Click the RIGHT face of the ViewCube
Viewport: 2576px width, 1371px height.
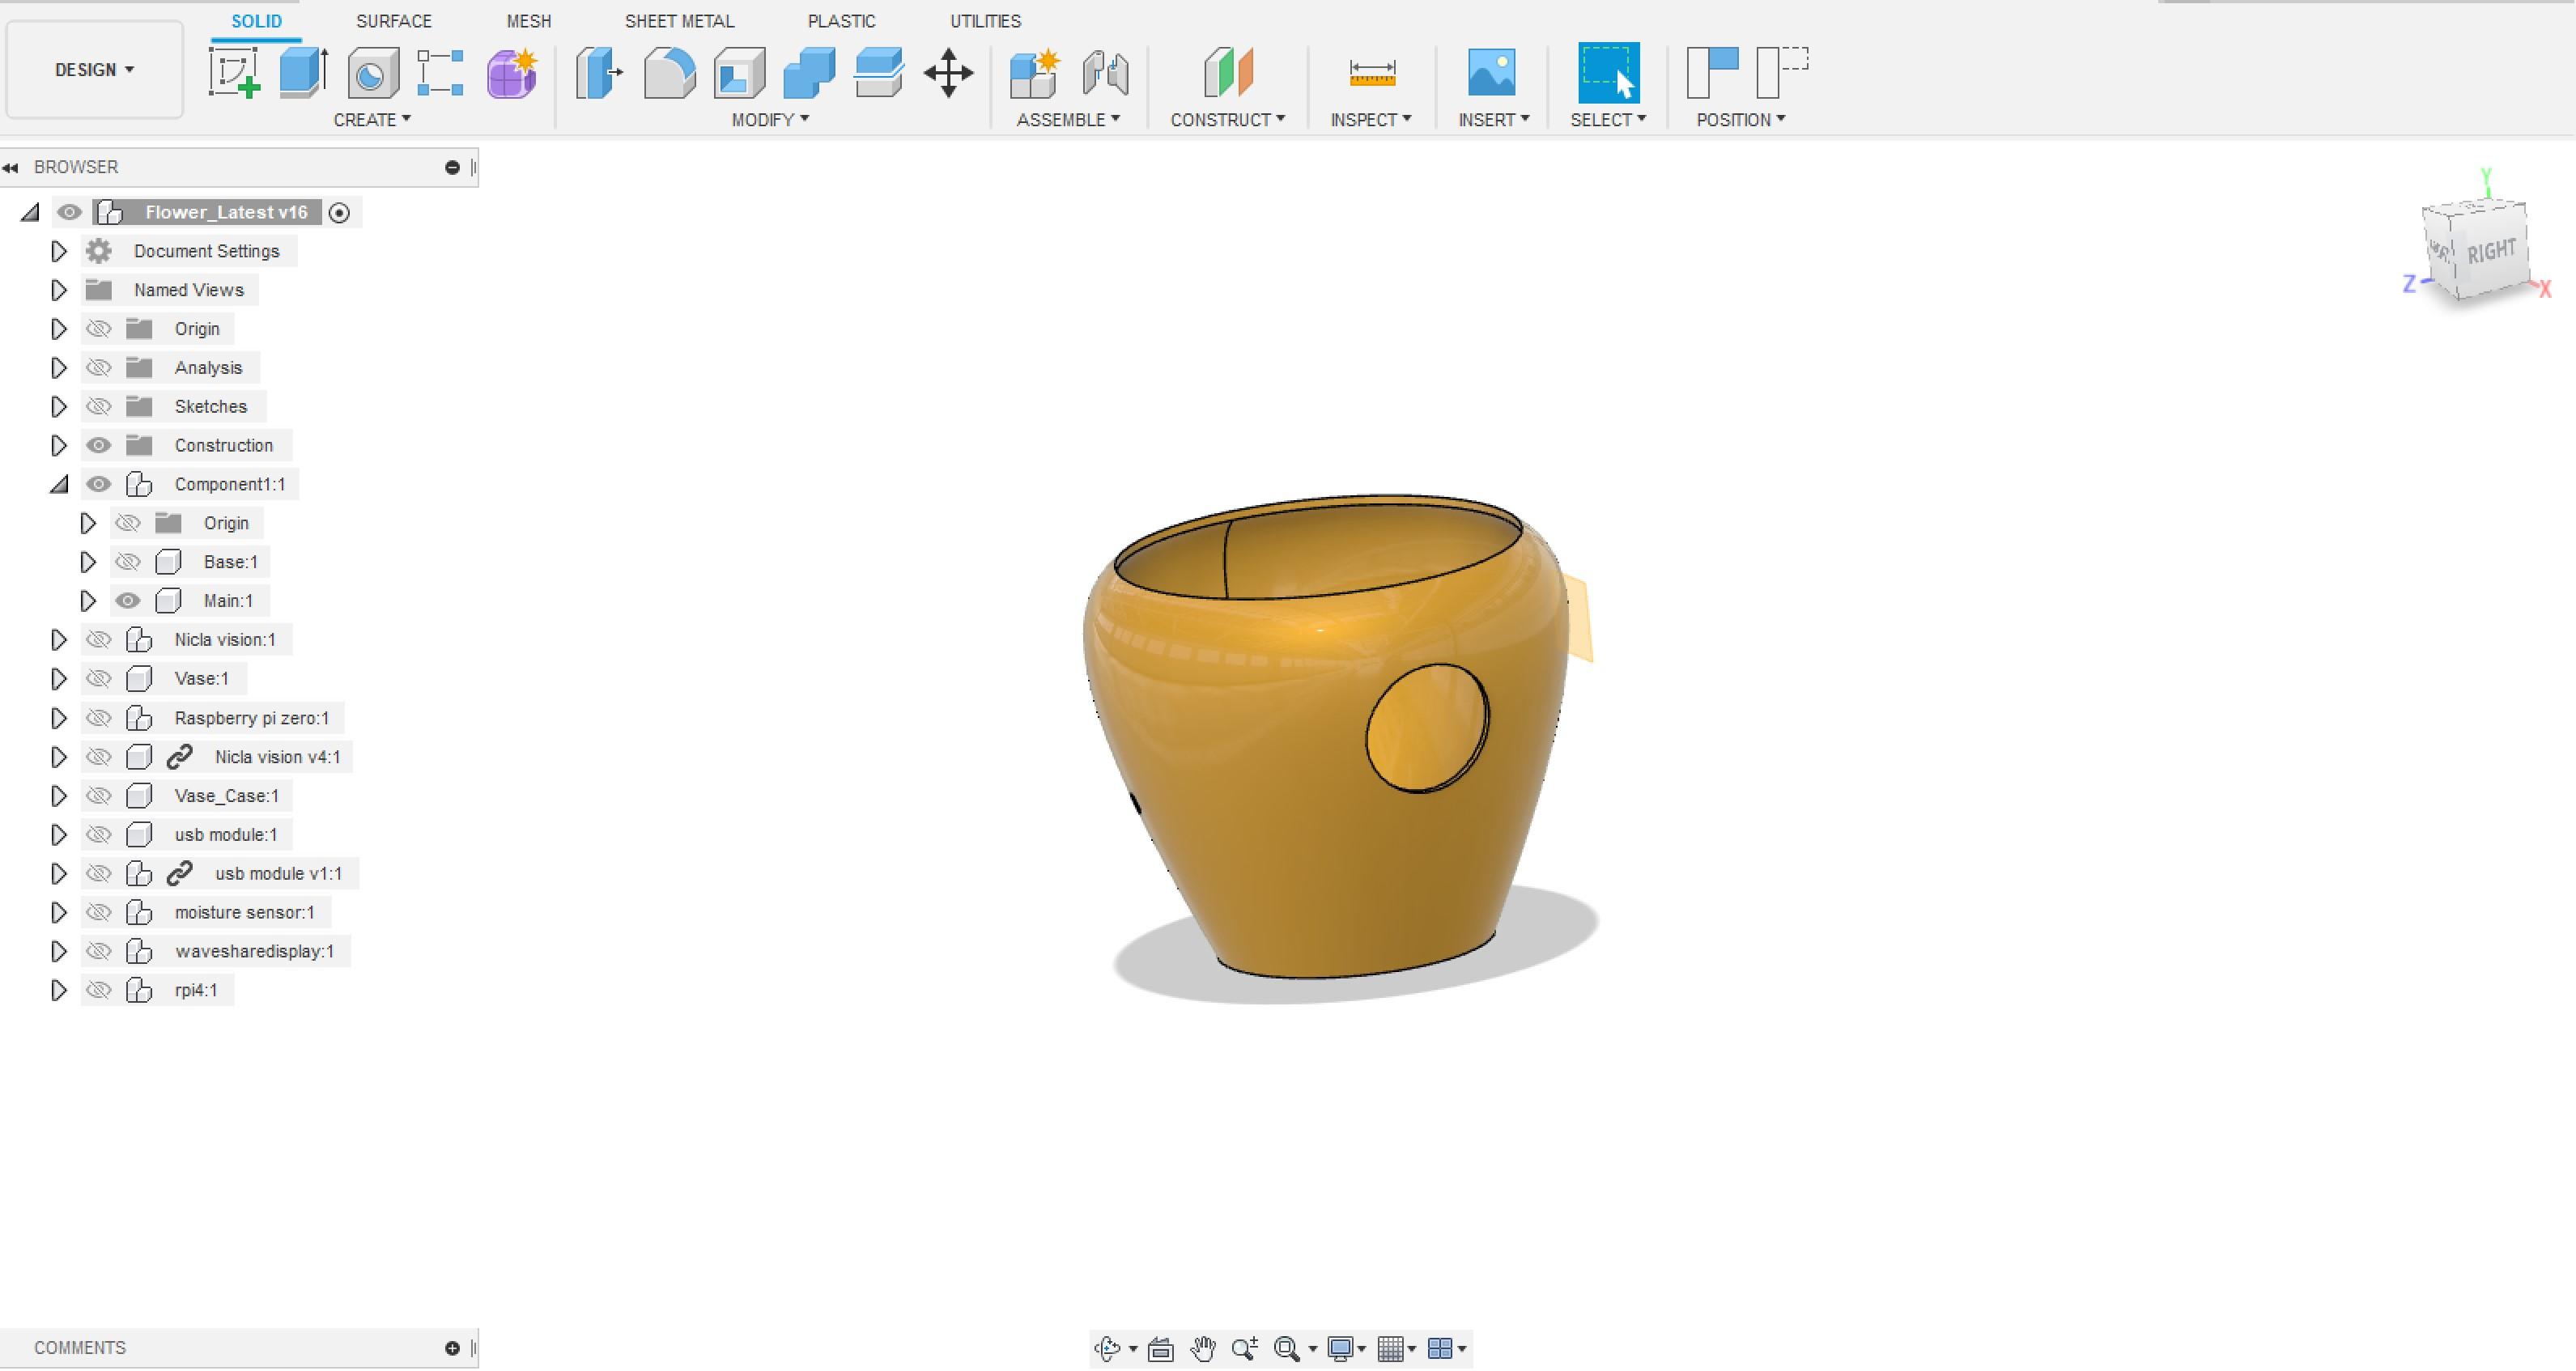(2490, 251)
